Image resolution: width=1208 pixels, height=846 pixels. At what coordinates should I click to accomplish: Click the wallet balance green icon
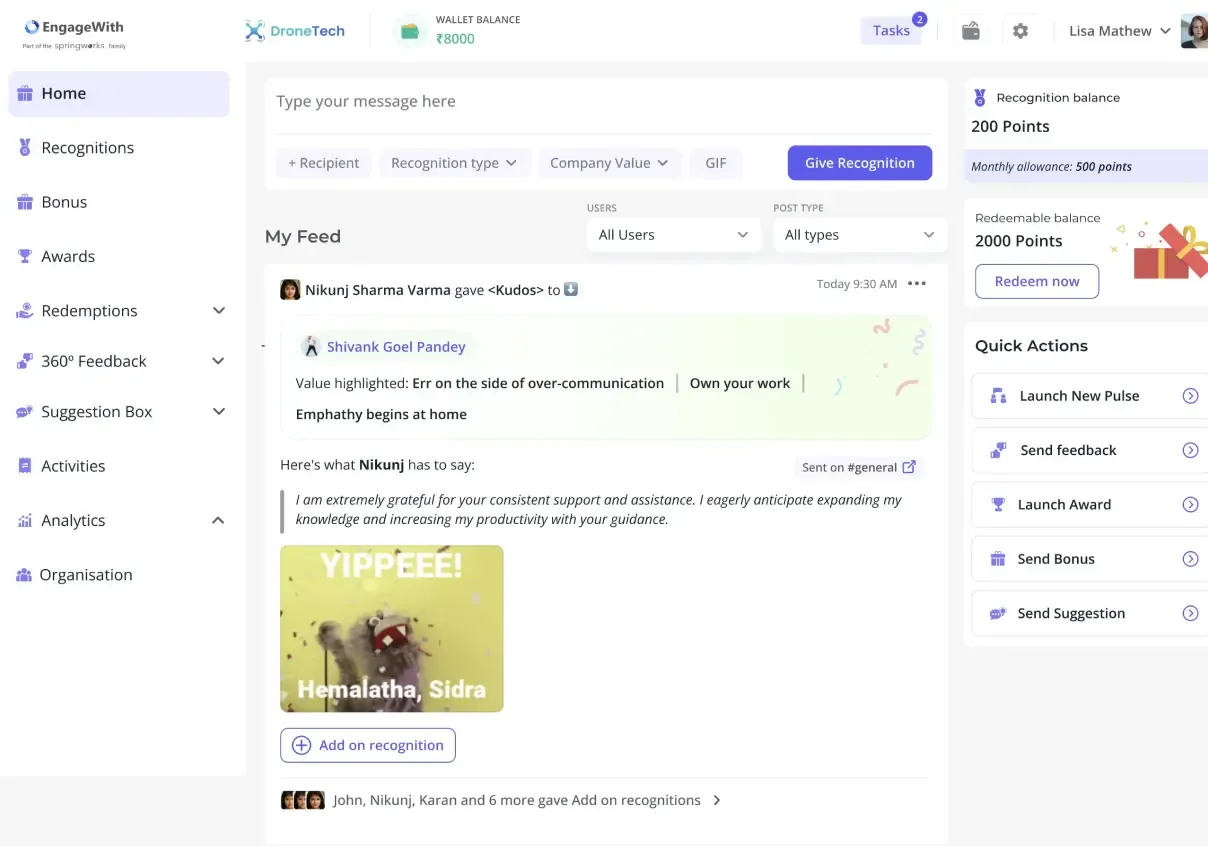409,31
